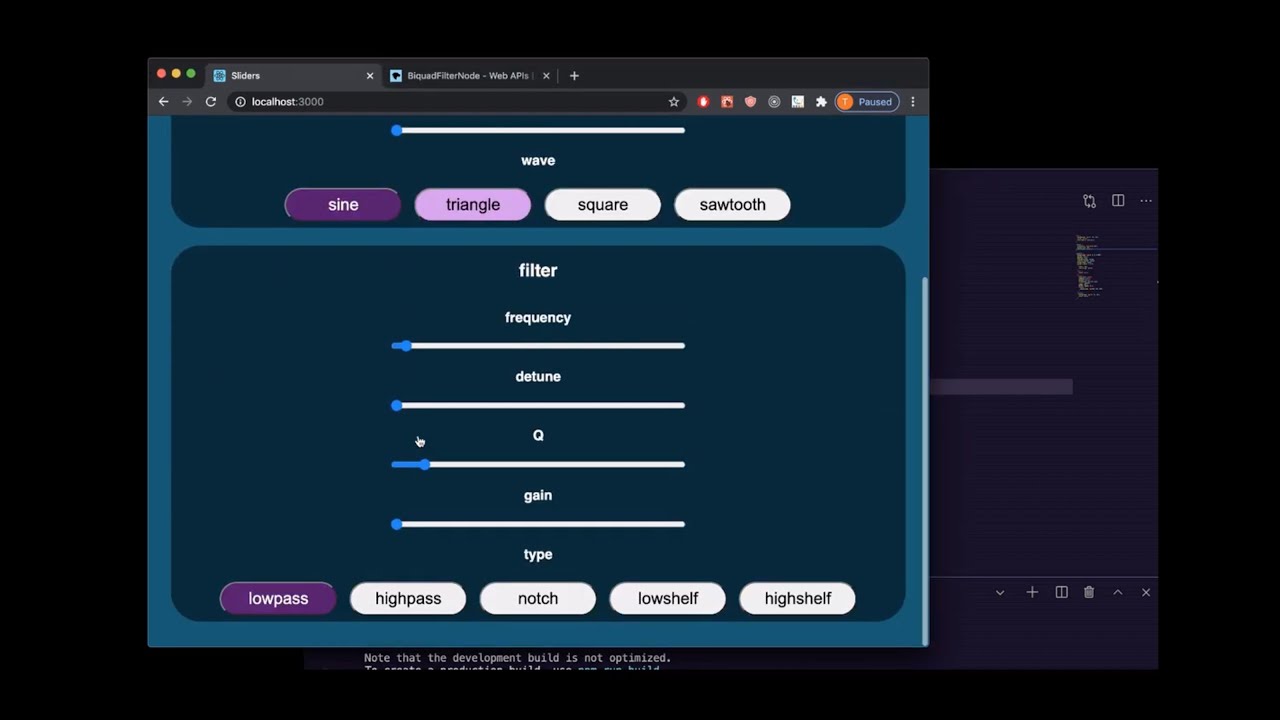The image size is (1280, 720).
Task: Bookmark this page with the star
Action: point(674,101)
